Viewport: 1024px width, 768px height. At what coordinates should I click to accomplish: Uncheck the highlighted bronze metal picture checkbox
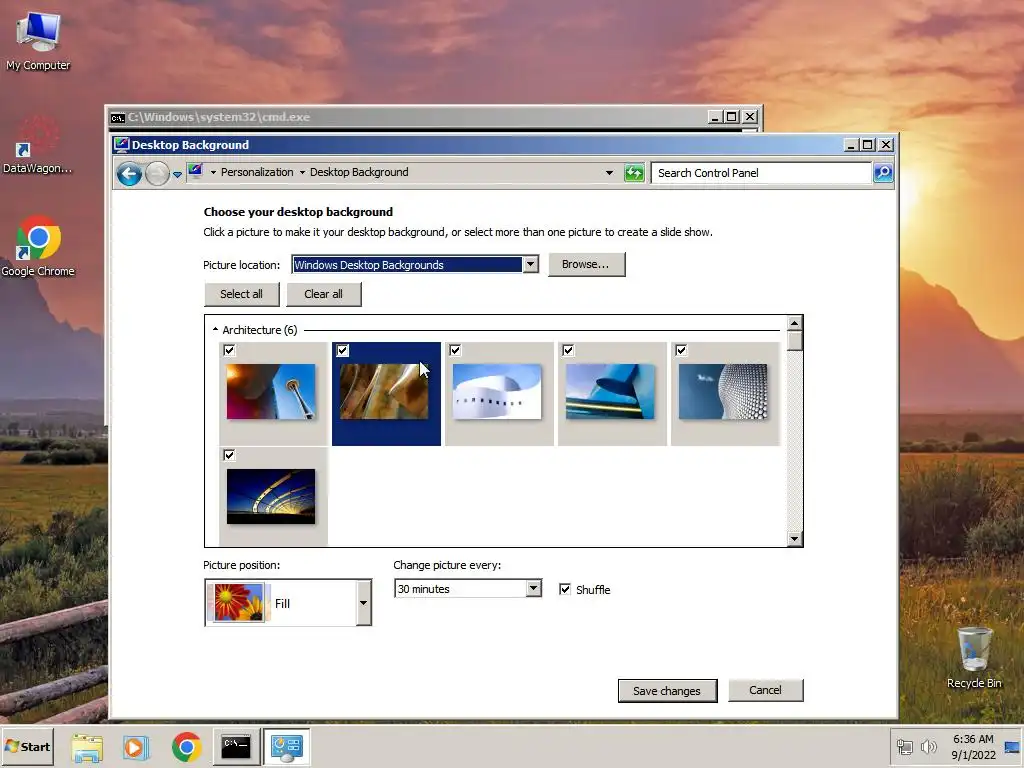(x=342, y=351)
